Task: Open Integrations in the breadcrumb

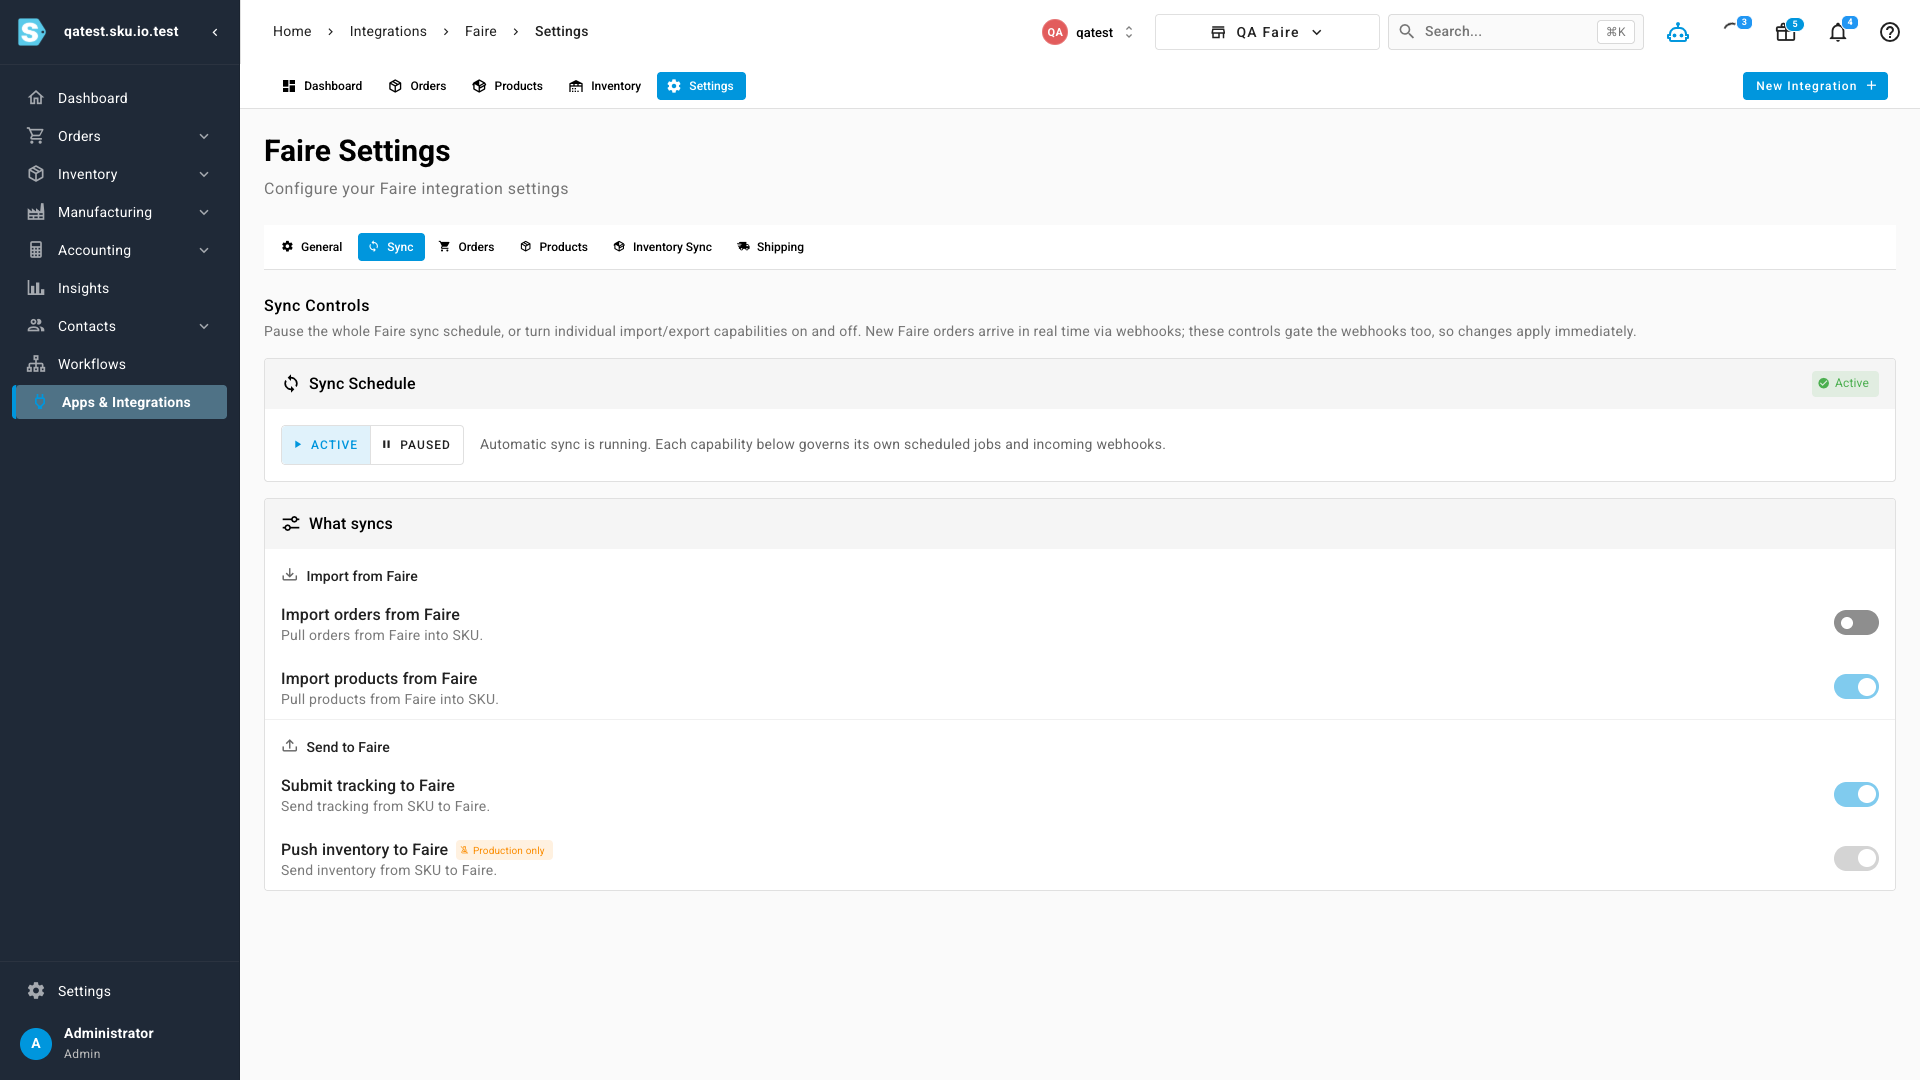Action: [x=388, y=32]
